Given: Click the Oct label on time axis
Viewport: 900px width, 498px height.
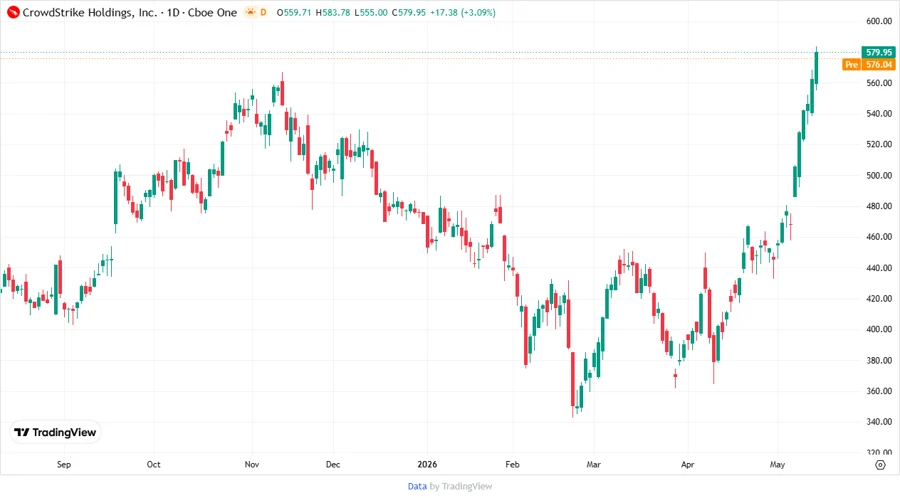Looking at the screenshot, I should tap(153, 464).
